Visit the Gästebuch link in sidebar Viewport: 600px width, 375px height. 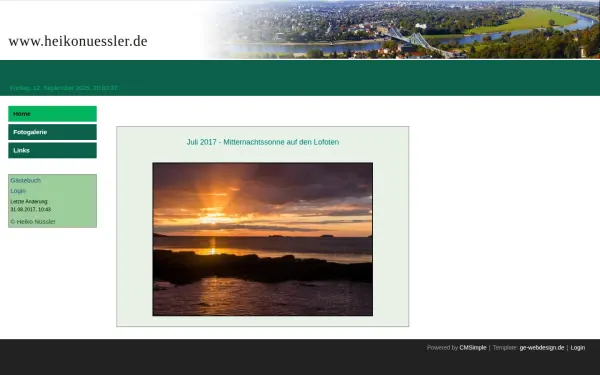click(x=26, y=180)
